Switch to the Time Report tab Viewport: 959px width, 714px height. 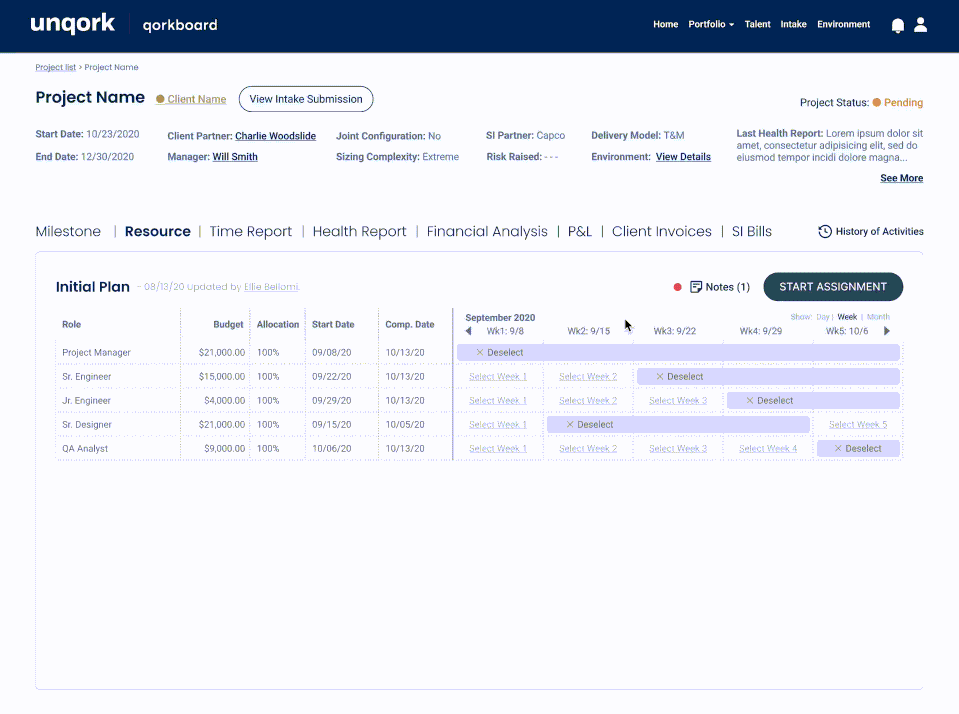pyautogui.click(x=251, y=231)
